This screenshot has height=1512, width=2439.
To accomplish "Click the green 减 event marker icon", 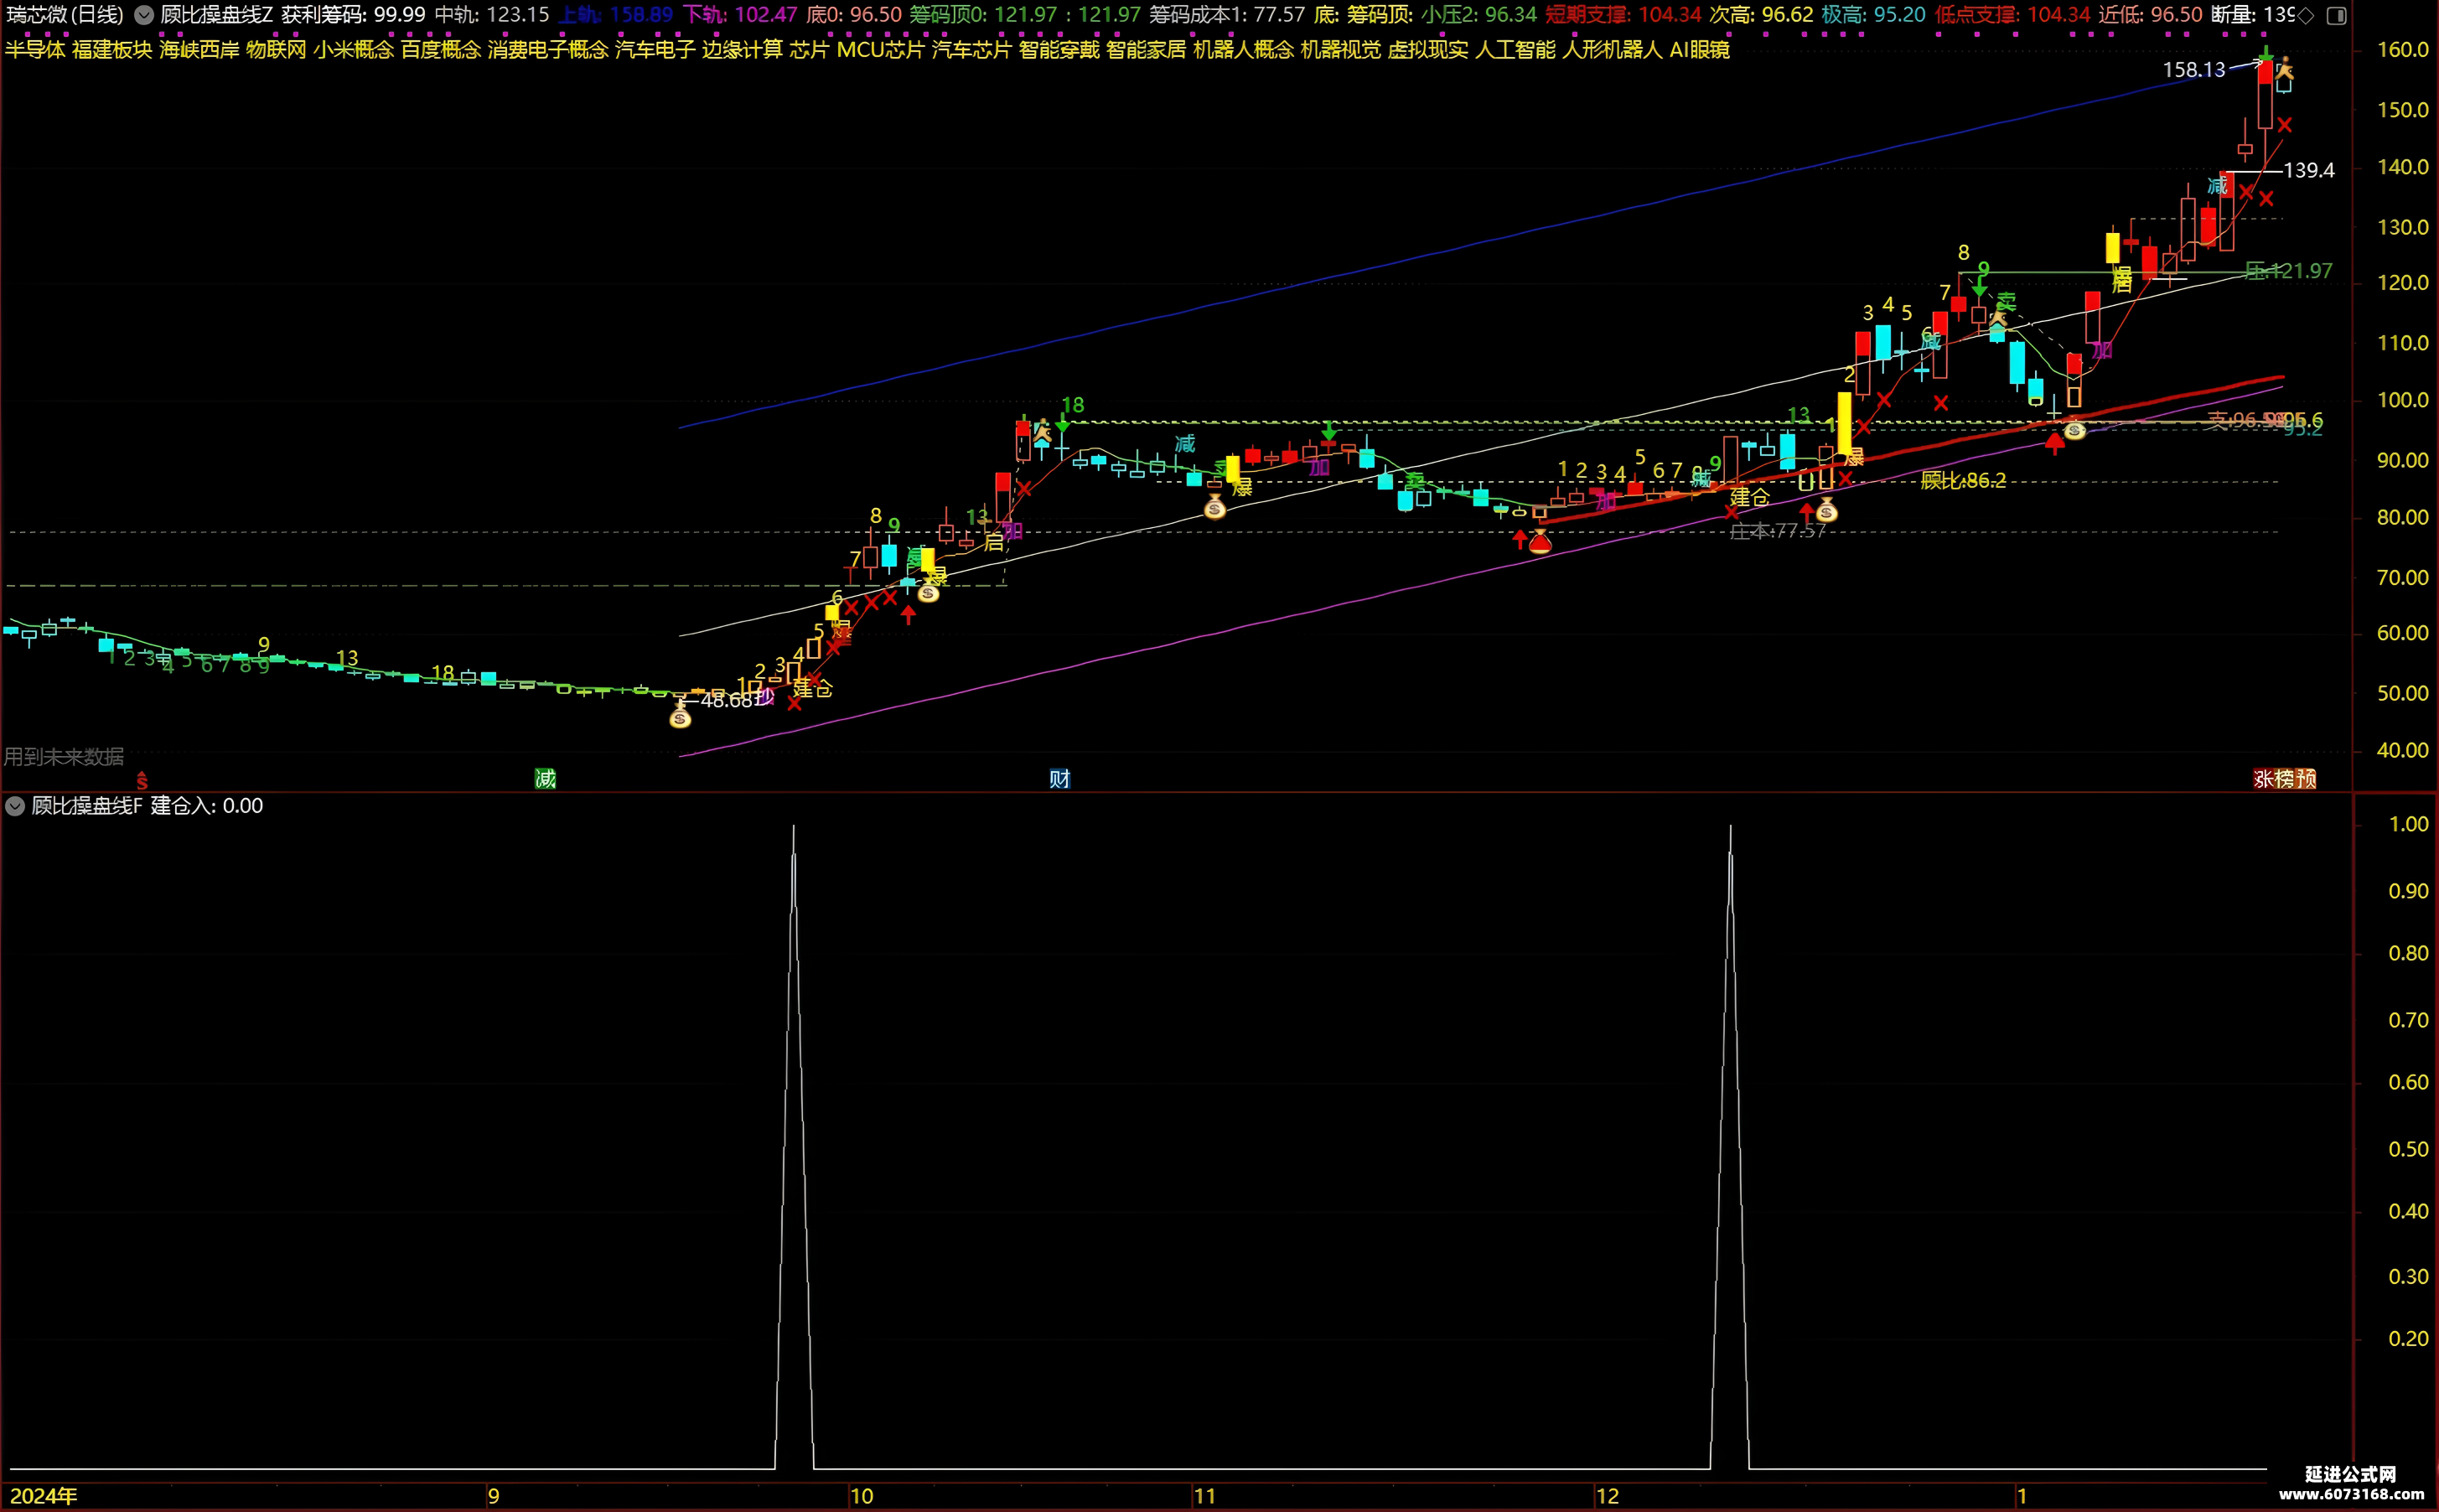I will [545, 778].
